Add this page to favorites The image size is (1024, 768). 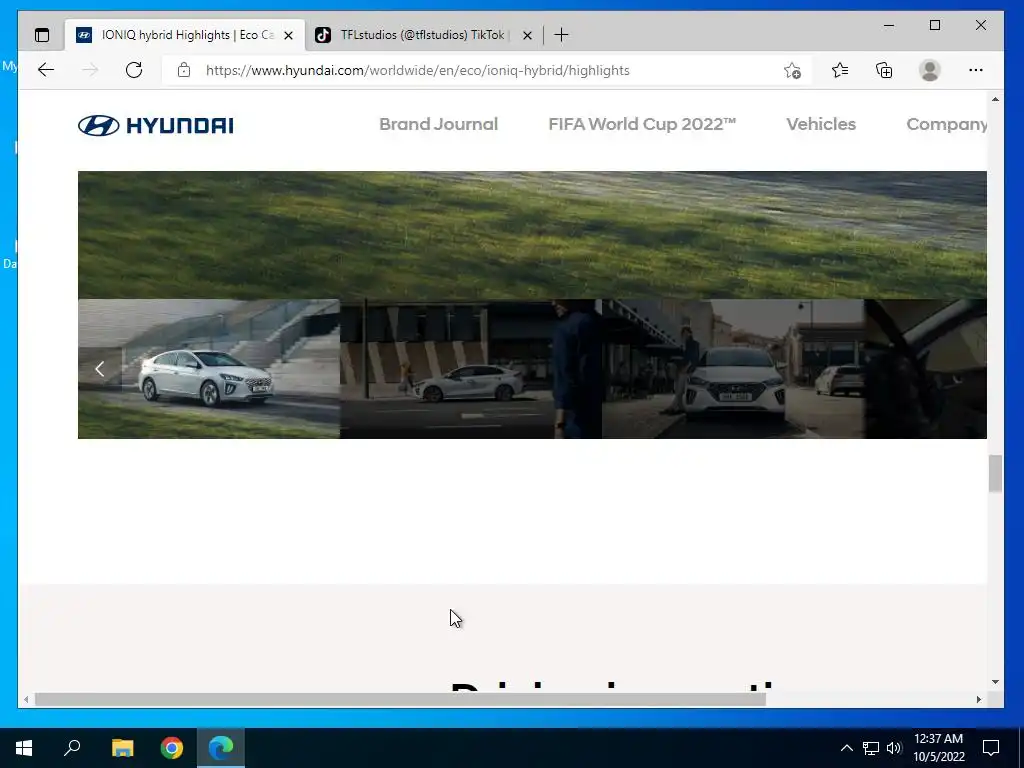[792, 71]
